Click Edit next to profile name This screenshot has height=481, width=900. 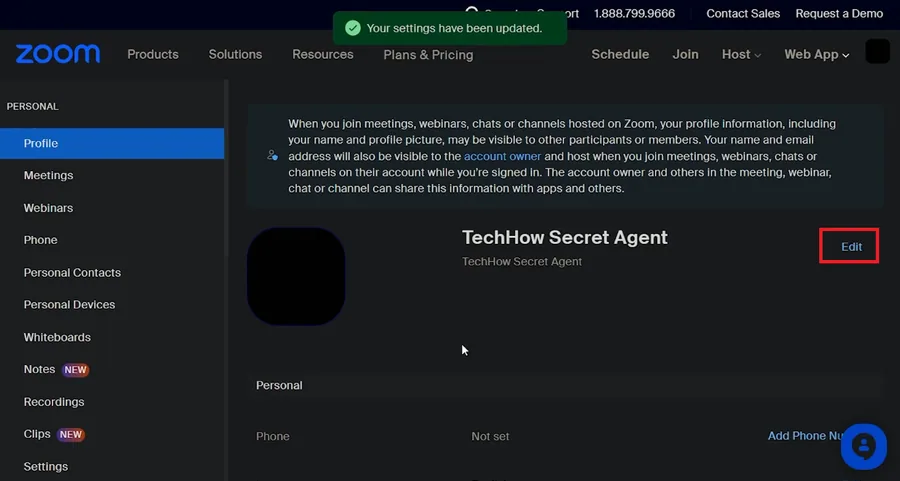(851, 247)
